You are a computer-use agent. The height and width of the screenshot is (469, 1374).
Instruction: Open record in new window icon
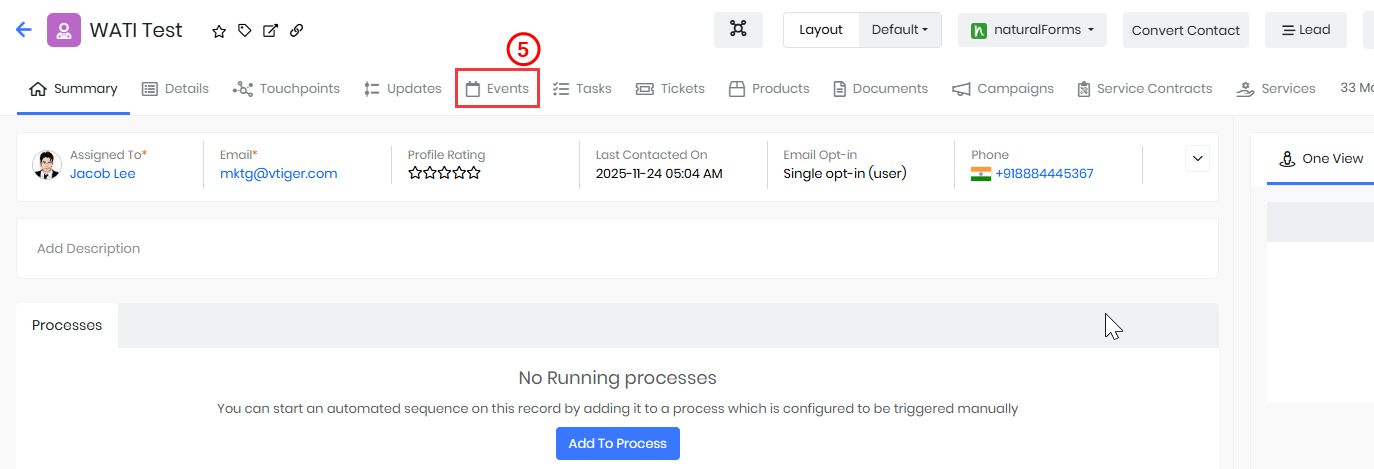click(270, 31)
